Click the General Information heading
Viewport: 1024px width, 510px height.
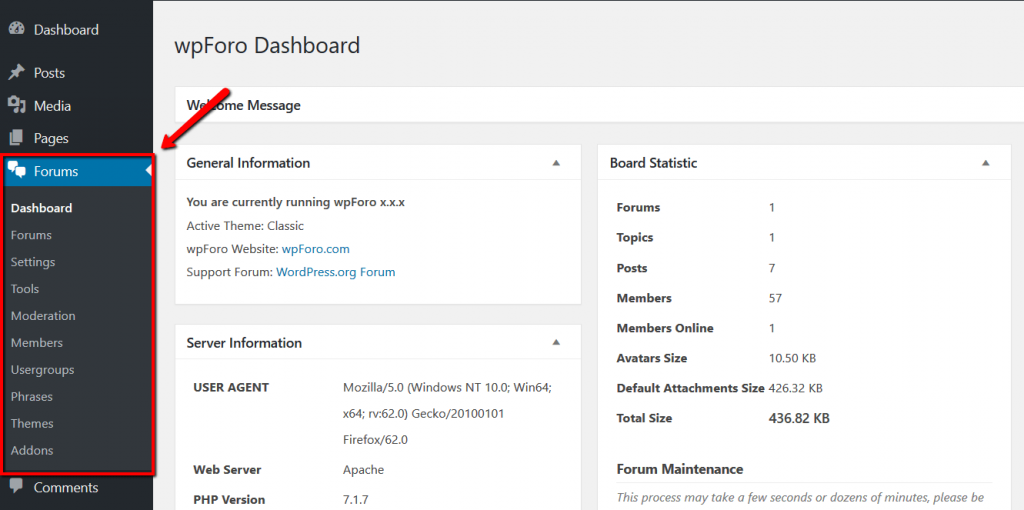pyautogui.click(x=248, y=163)
